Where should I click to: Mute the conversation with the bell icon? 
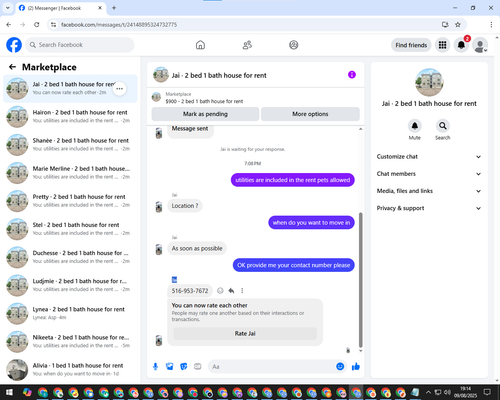point(415,126)
